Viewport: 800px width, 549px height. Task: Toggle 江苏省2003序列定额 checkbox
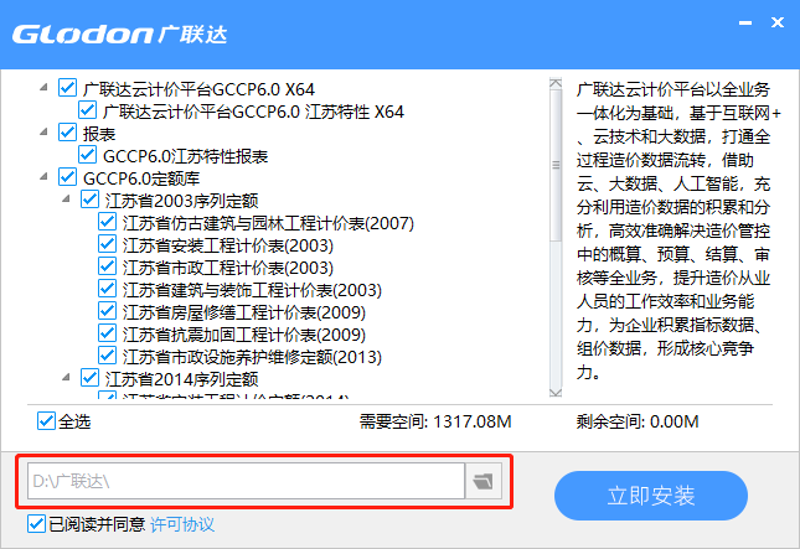[x=89, y=199]
